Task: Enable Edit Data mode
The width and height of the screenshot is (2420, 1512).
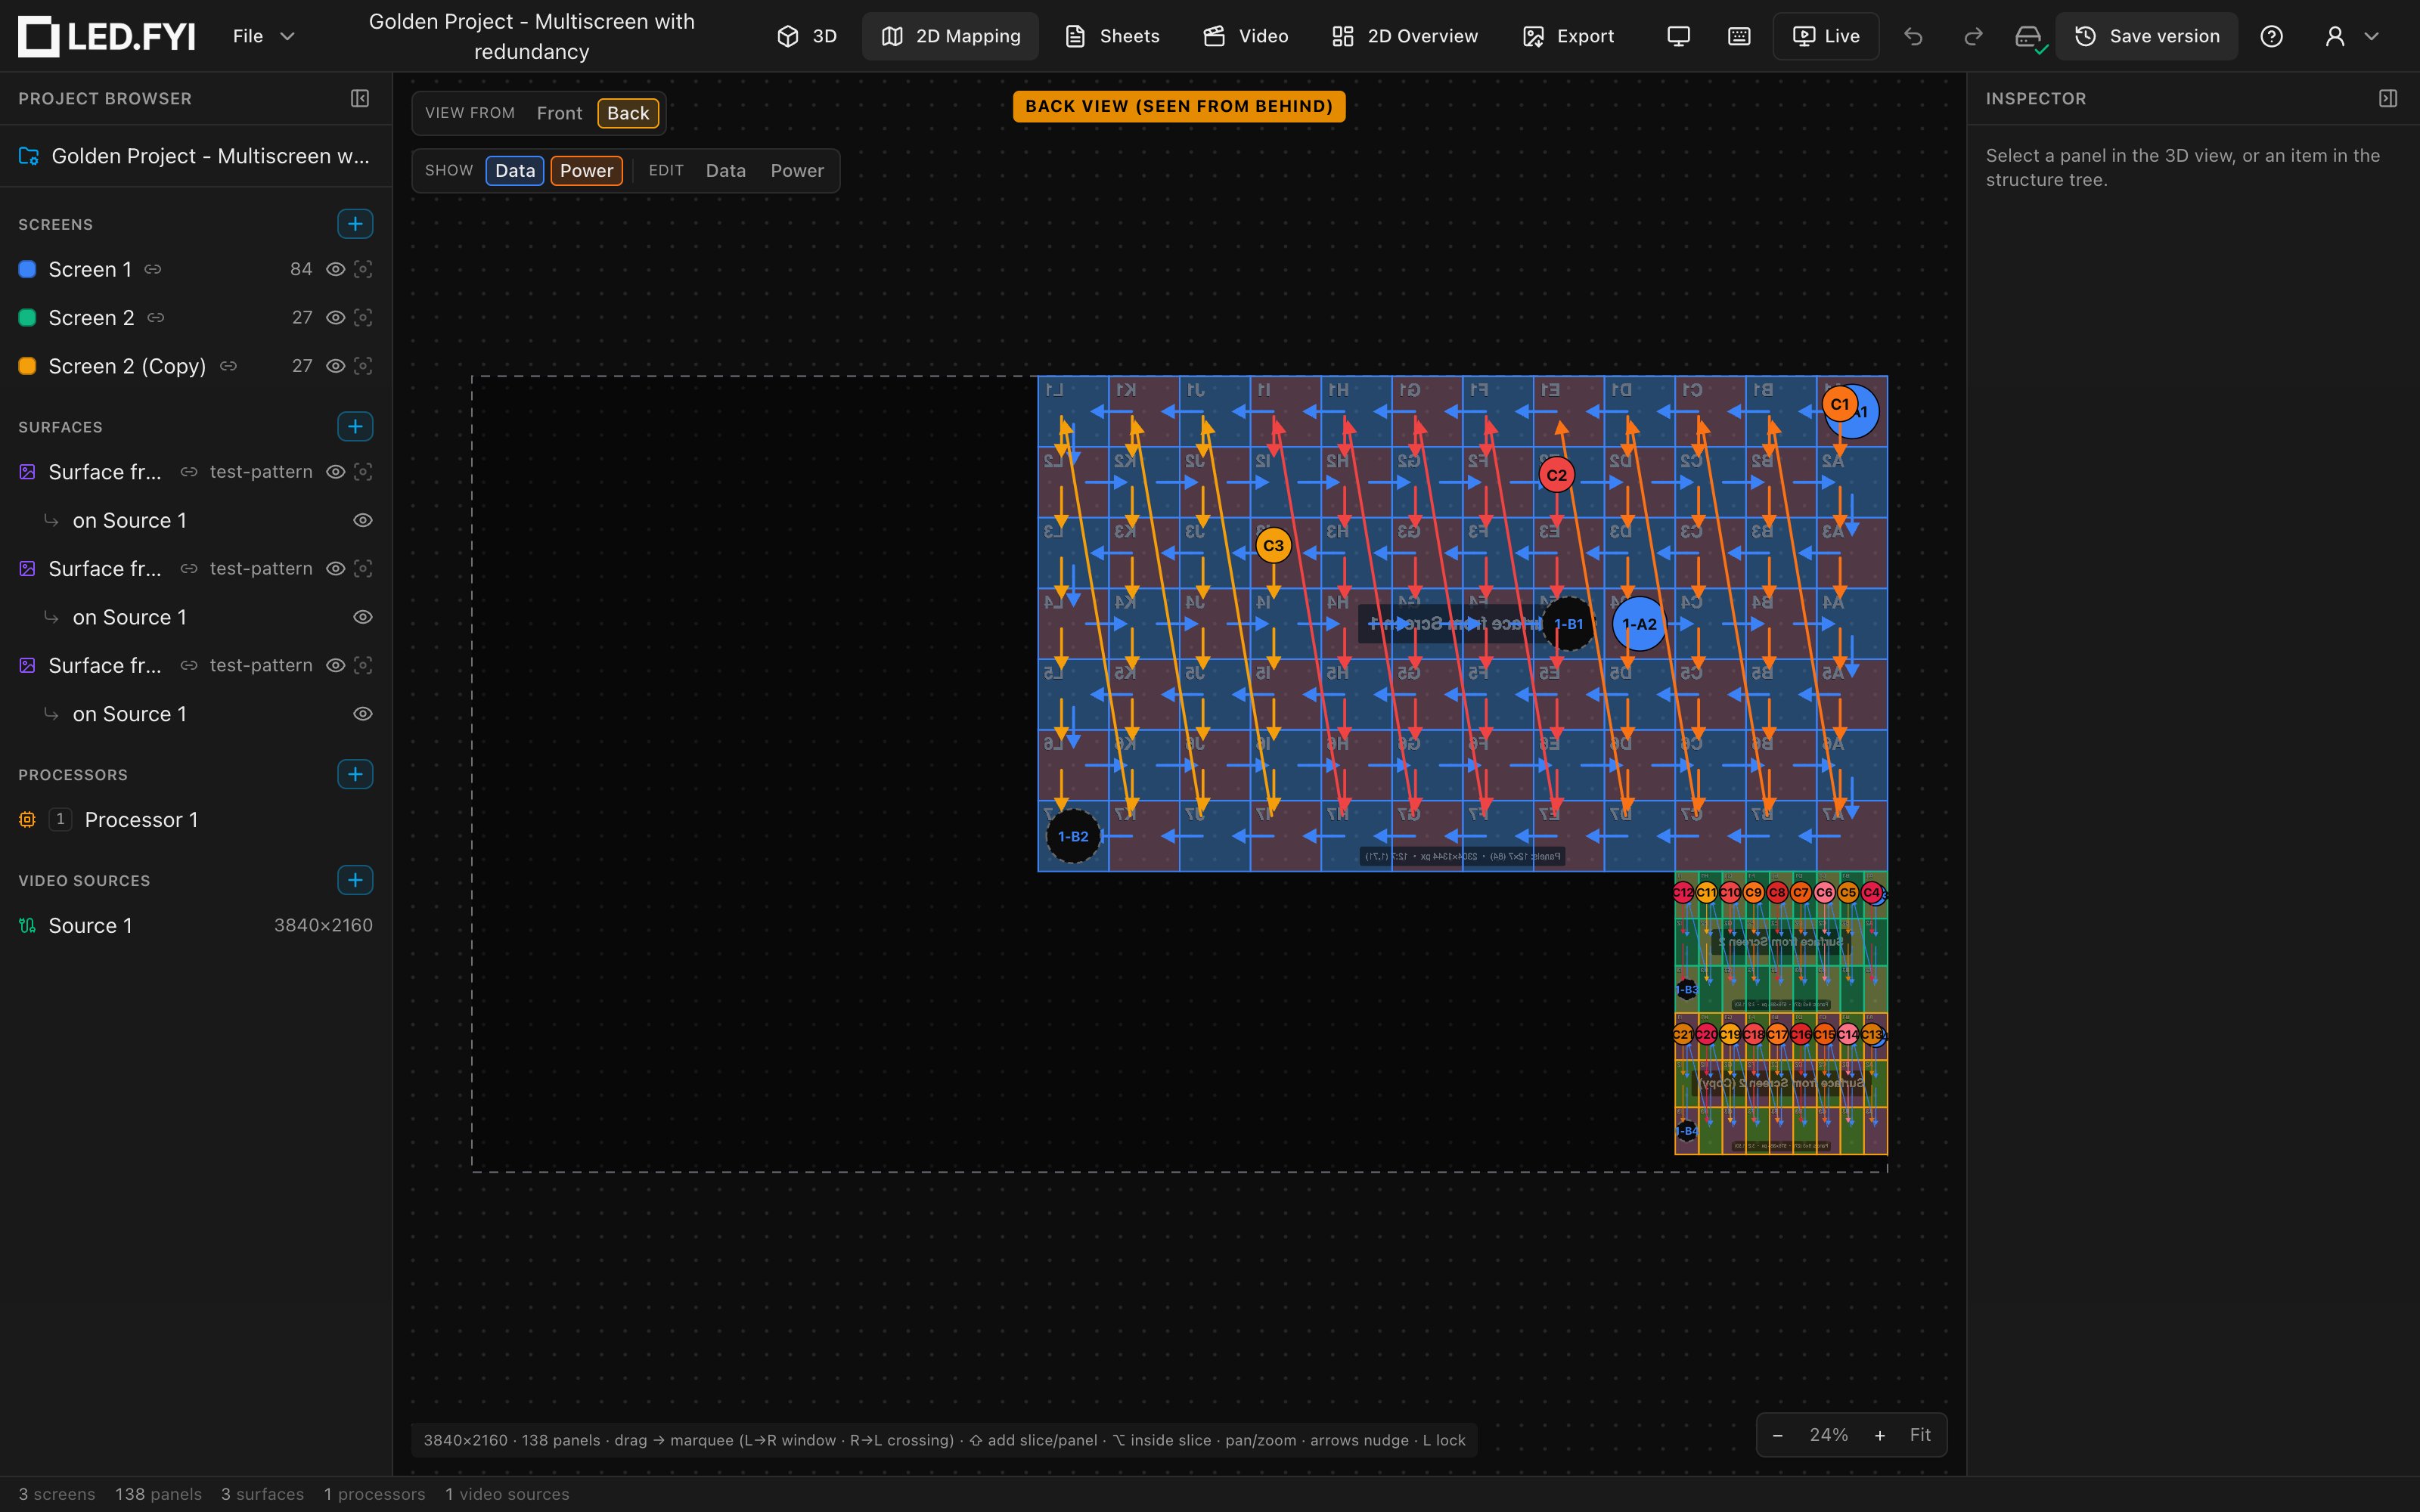Action: pyautogui.click(x=726, y=171)
